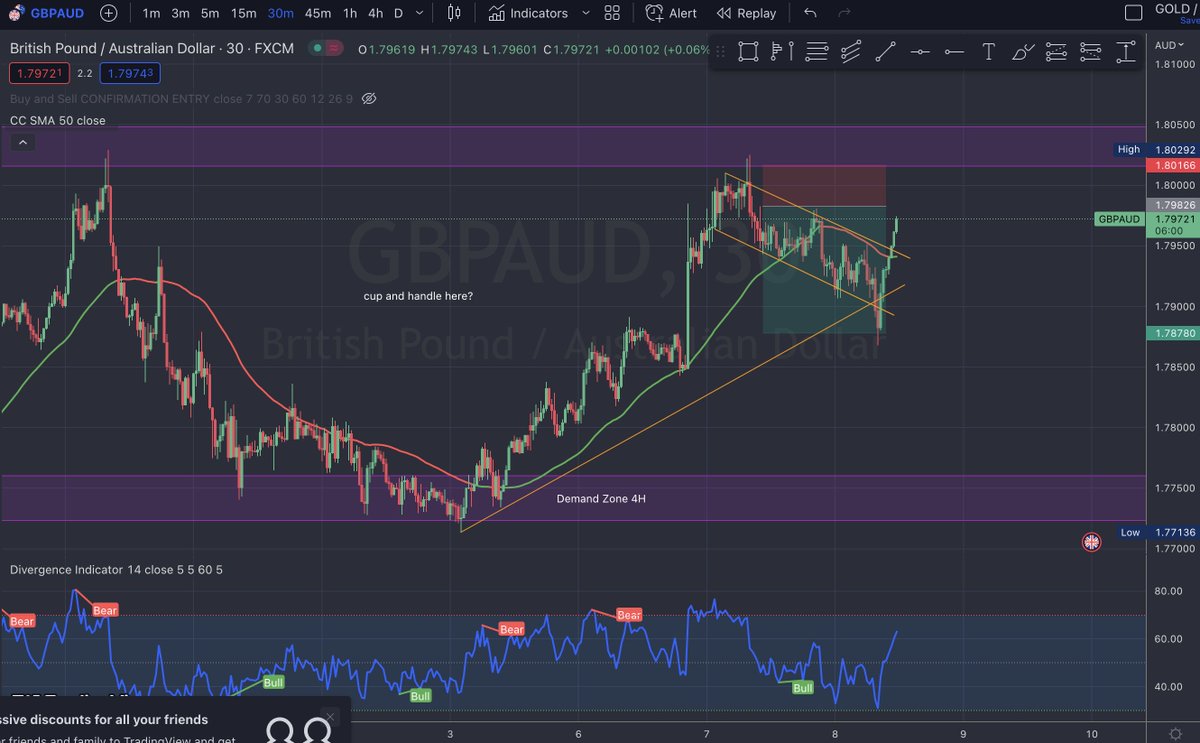Create an Alert

point(671,13)
